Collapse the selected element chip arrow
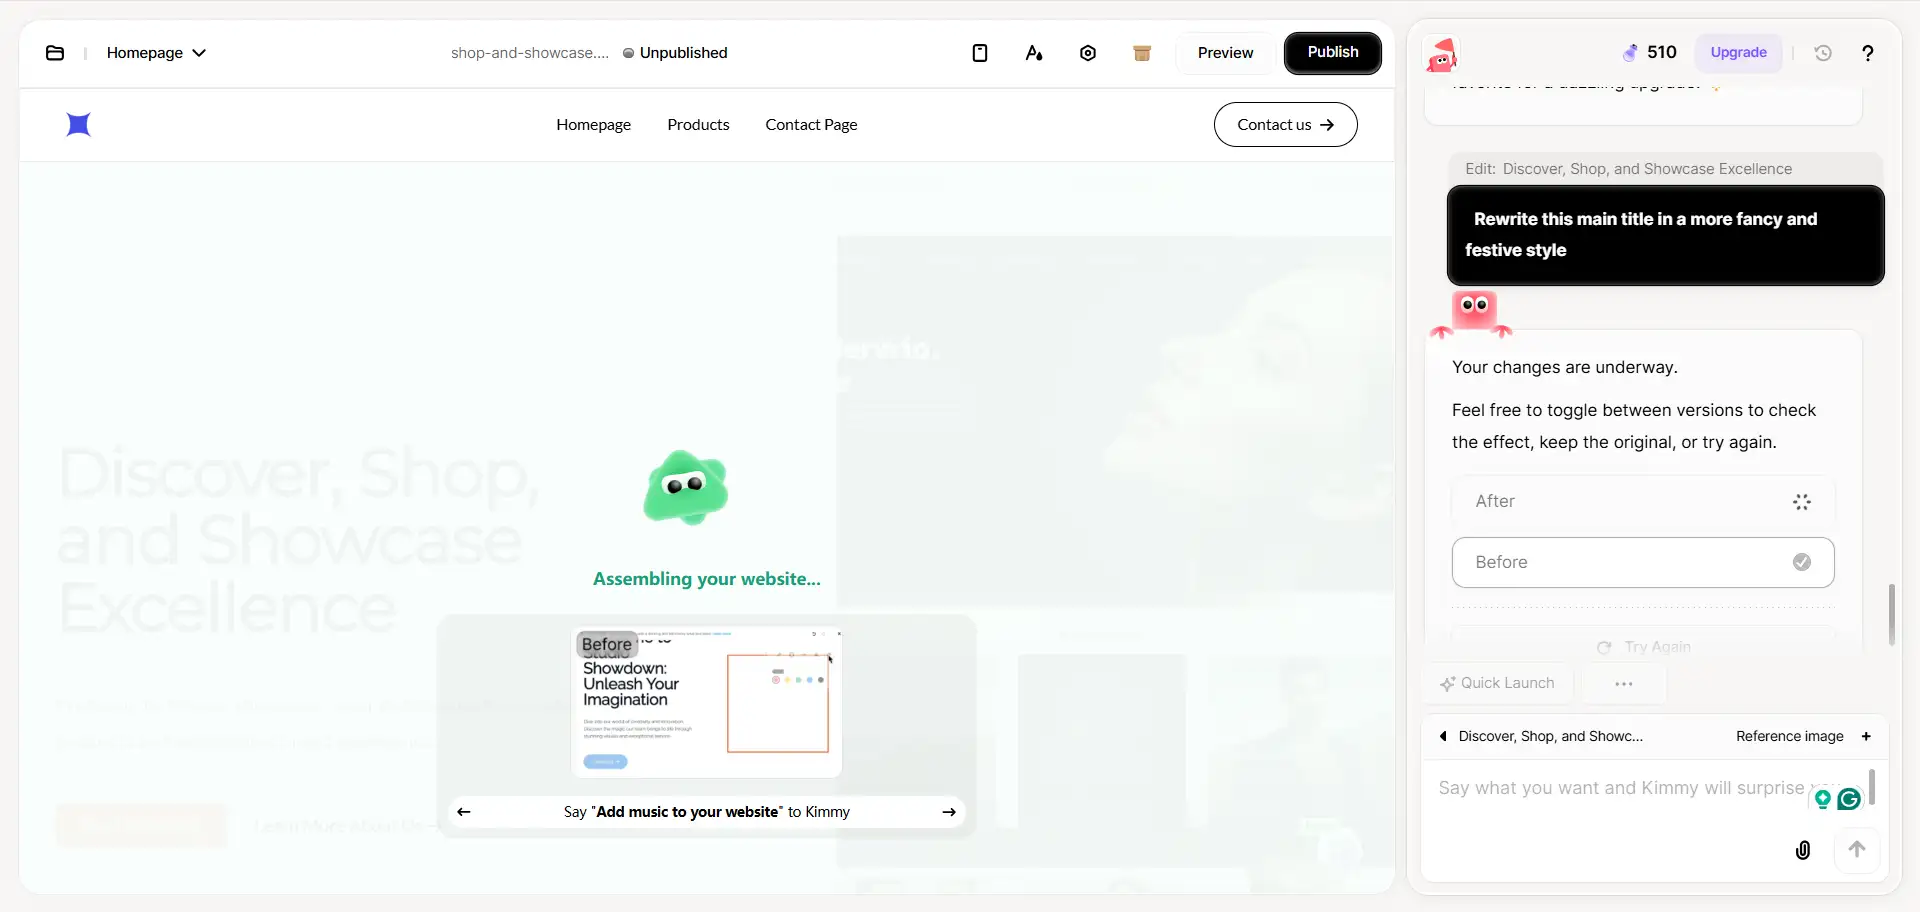The height and width of the screenshot is (912, 1920). [1443, 736]
